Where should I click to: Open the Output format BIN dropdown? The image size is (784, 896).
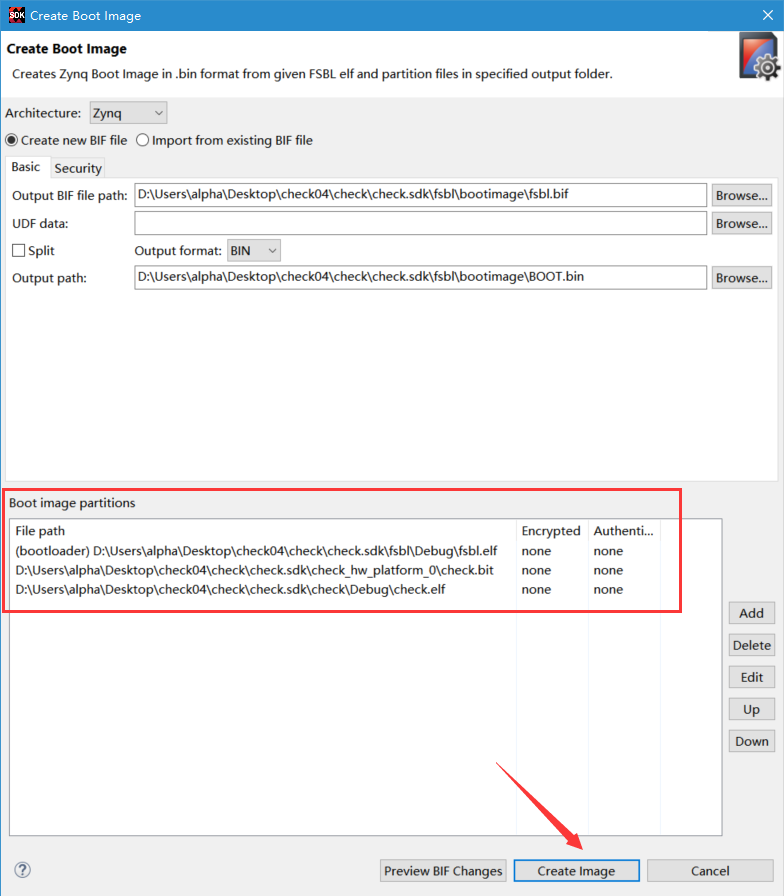(254, 250)
